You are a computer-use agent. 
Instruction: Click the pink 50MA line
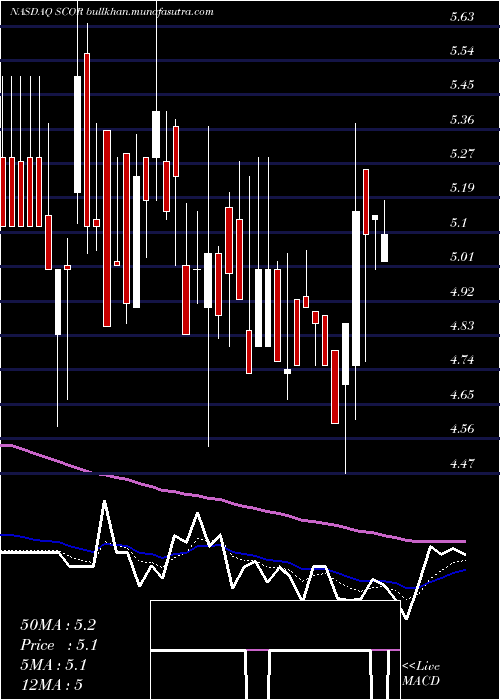[232, 503]
